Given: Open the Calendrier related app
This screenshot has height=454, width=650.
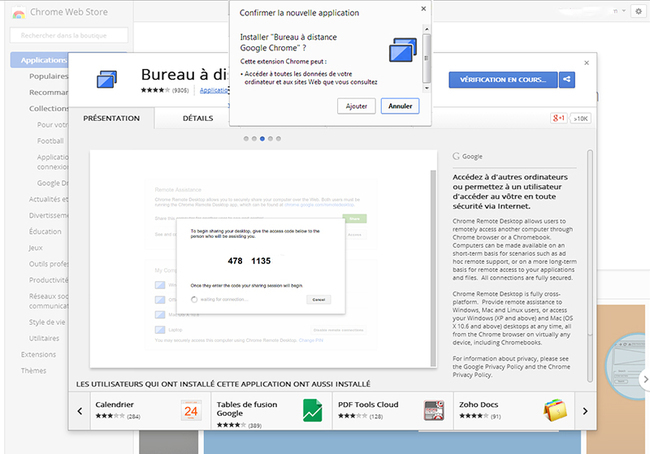Looking at the screenshot, I should pyautogui.click(x=150, y=410).
